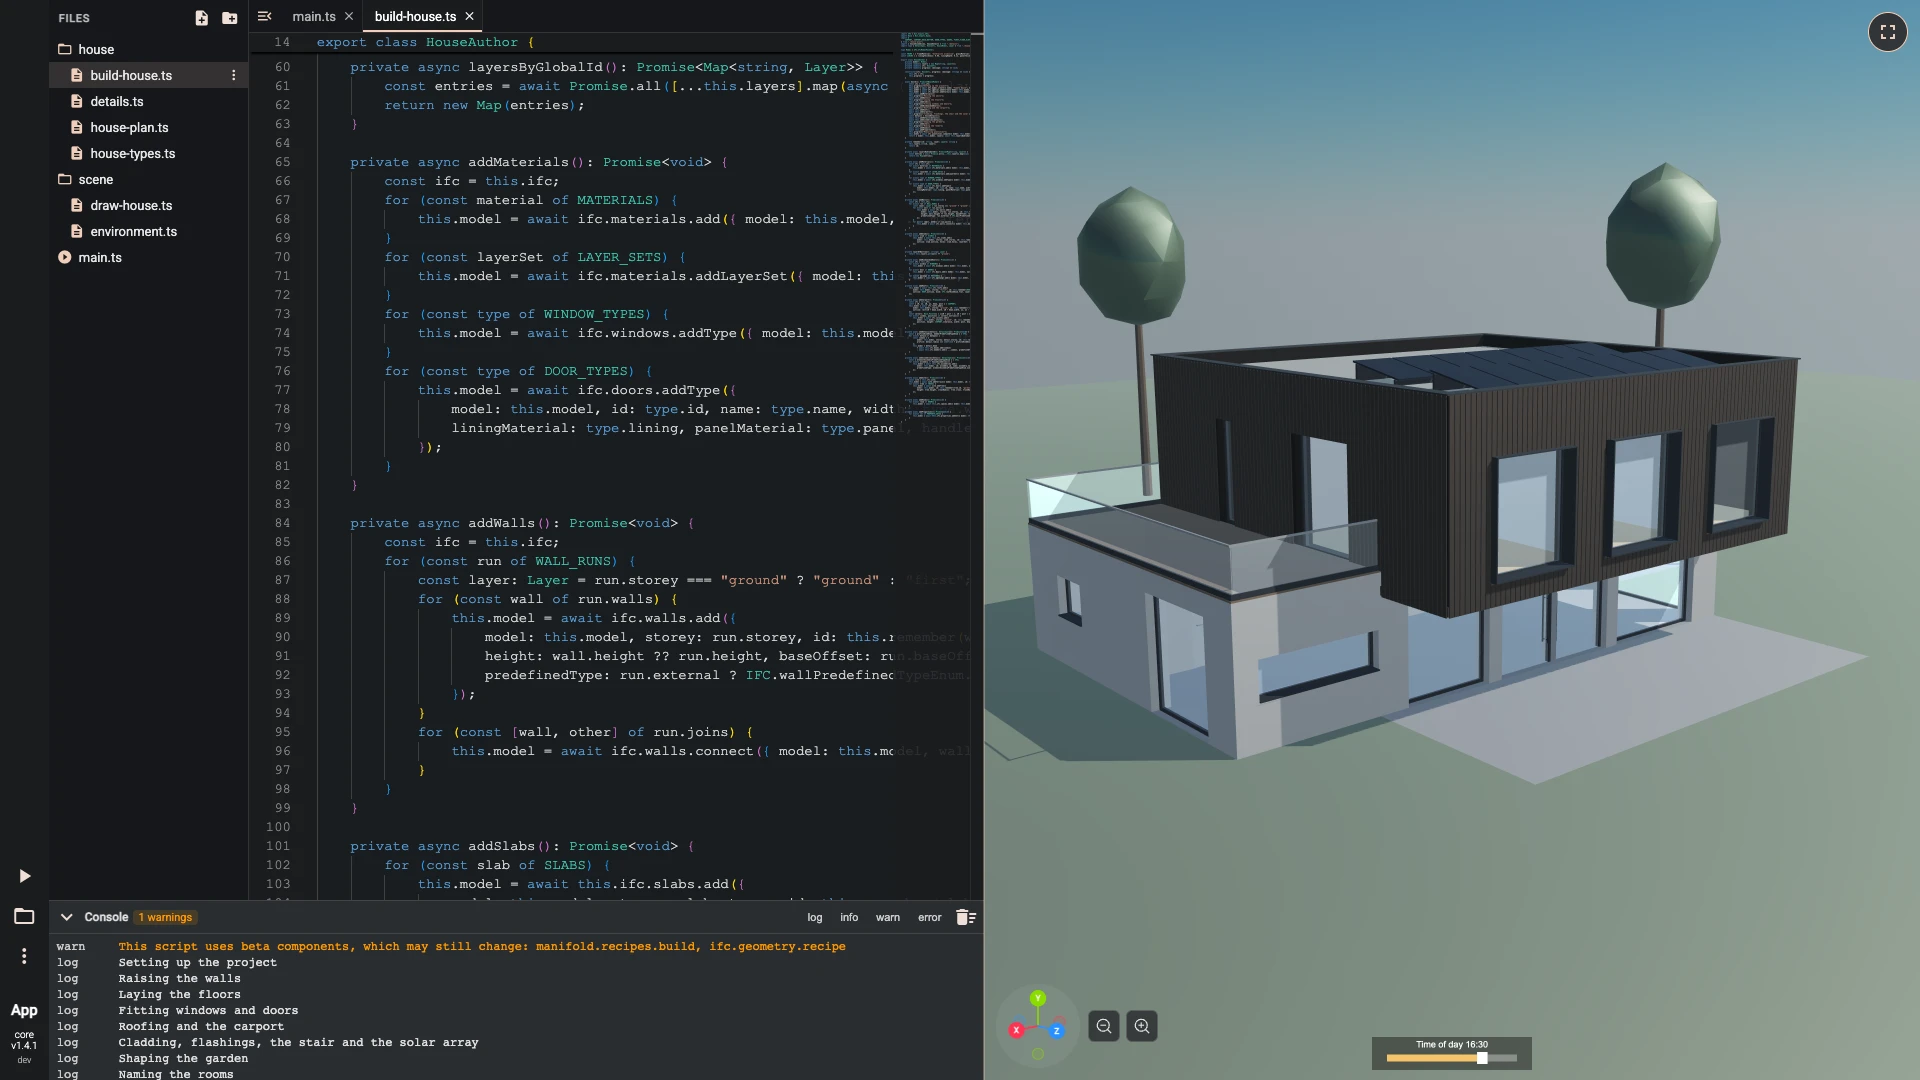Open house-plan.ts file
Image resolution: width=1920 pixels, height=1080 pixels.
coord(148,127)
